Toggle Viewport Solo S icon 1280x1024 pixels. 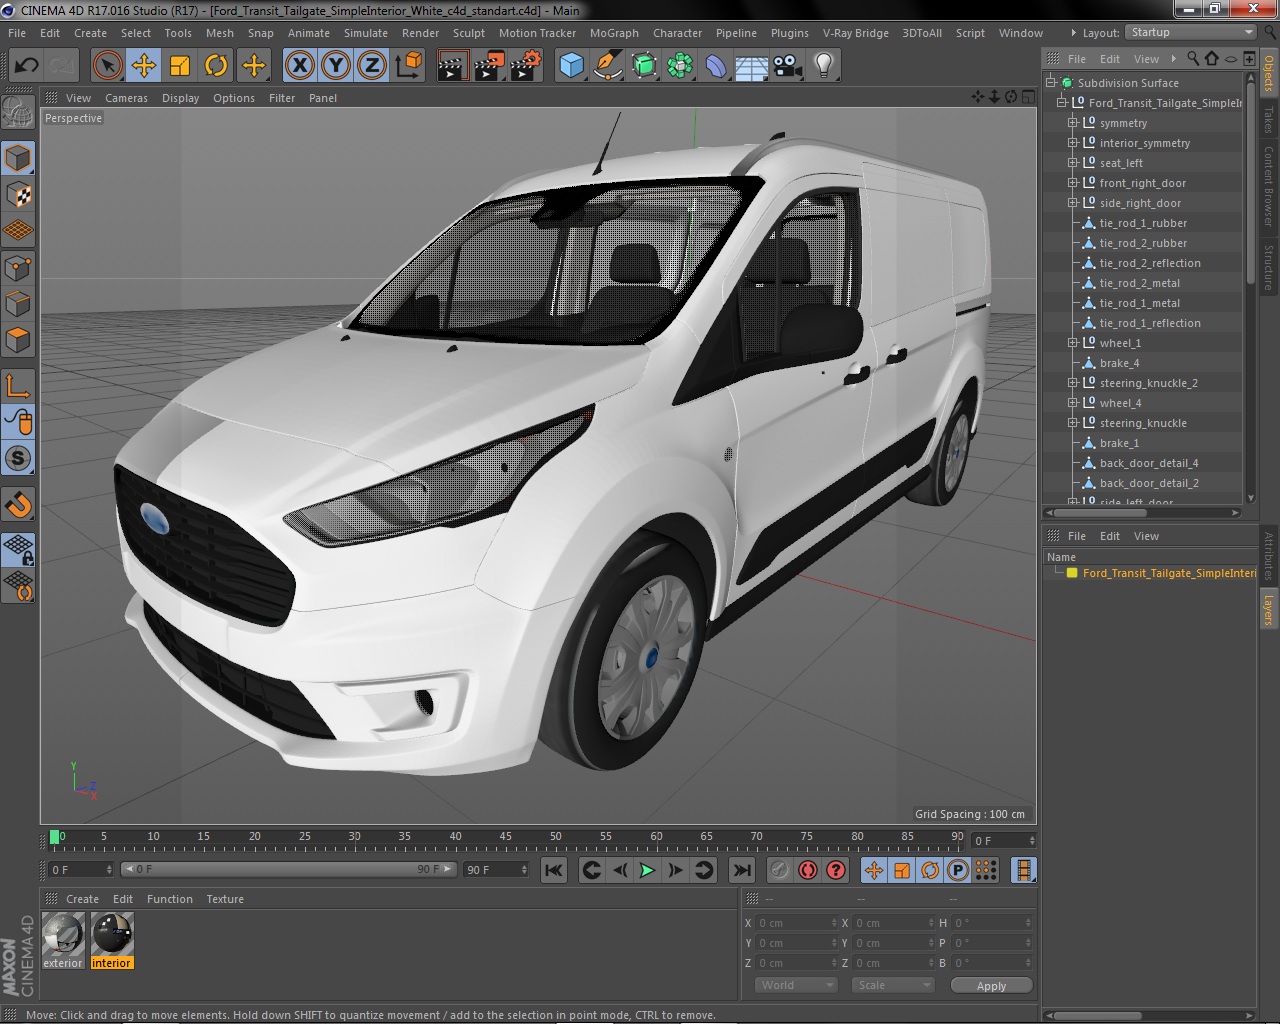[18, 458]
